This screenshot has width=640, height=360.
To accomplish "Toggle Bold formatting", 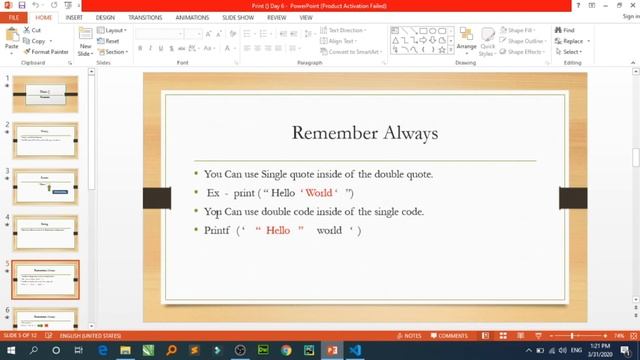I will (140, 48).
